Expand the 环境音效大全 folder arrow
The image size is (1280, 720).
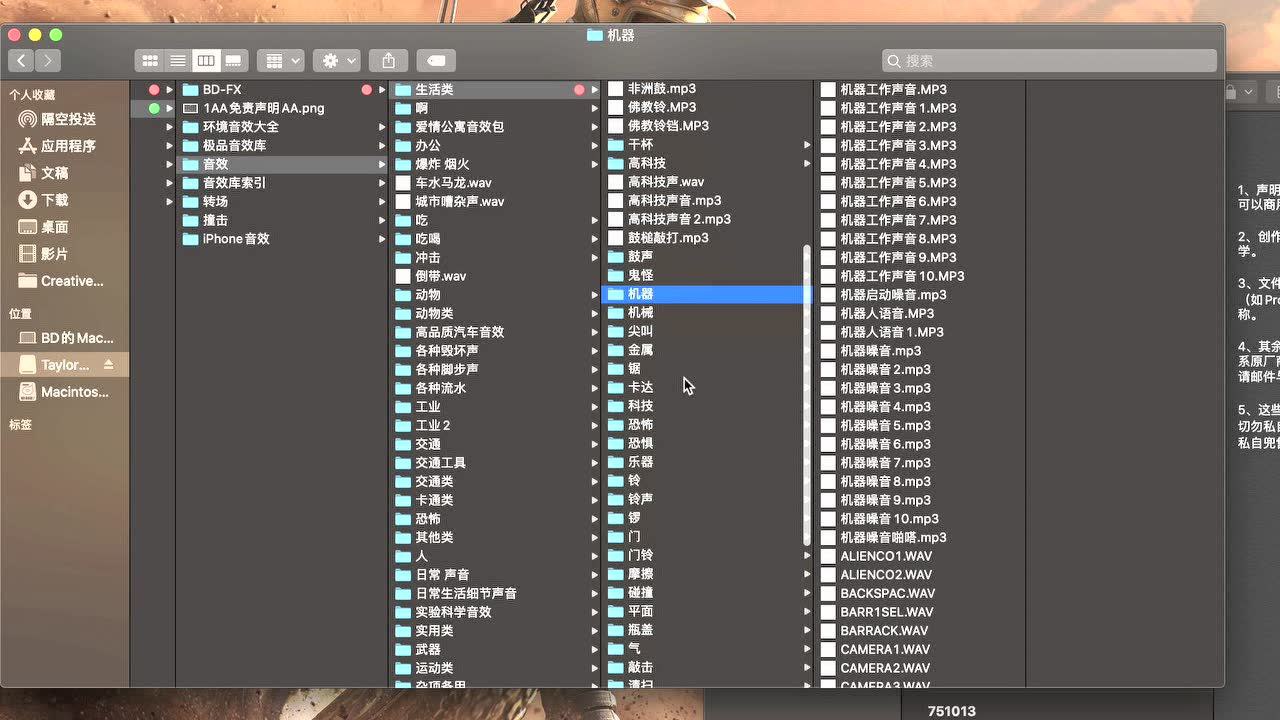(x=382, y=127)
